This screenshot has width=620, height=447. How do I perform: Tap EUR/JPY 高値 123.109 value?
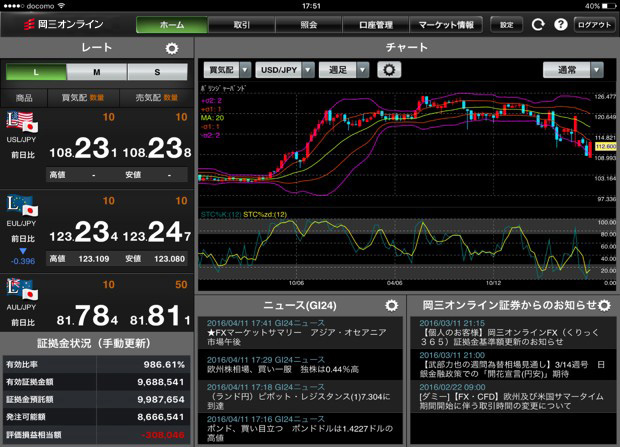pyautogui.click(x=93, y=259)
